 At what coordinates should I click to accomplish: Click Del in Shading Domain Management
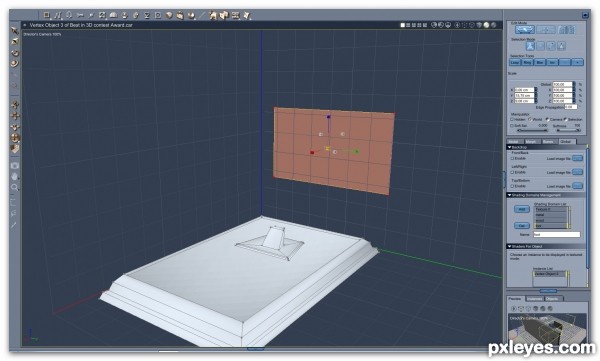(522, 225)
